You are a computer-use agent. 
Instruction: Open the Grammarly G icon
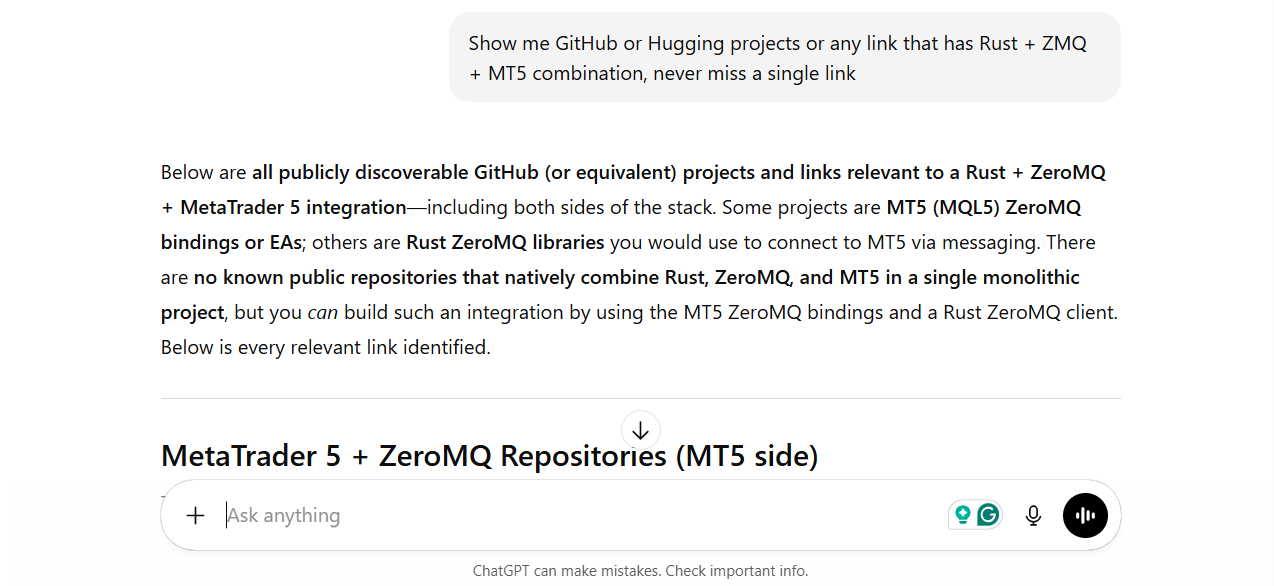[988, 515]
